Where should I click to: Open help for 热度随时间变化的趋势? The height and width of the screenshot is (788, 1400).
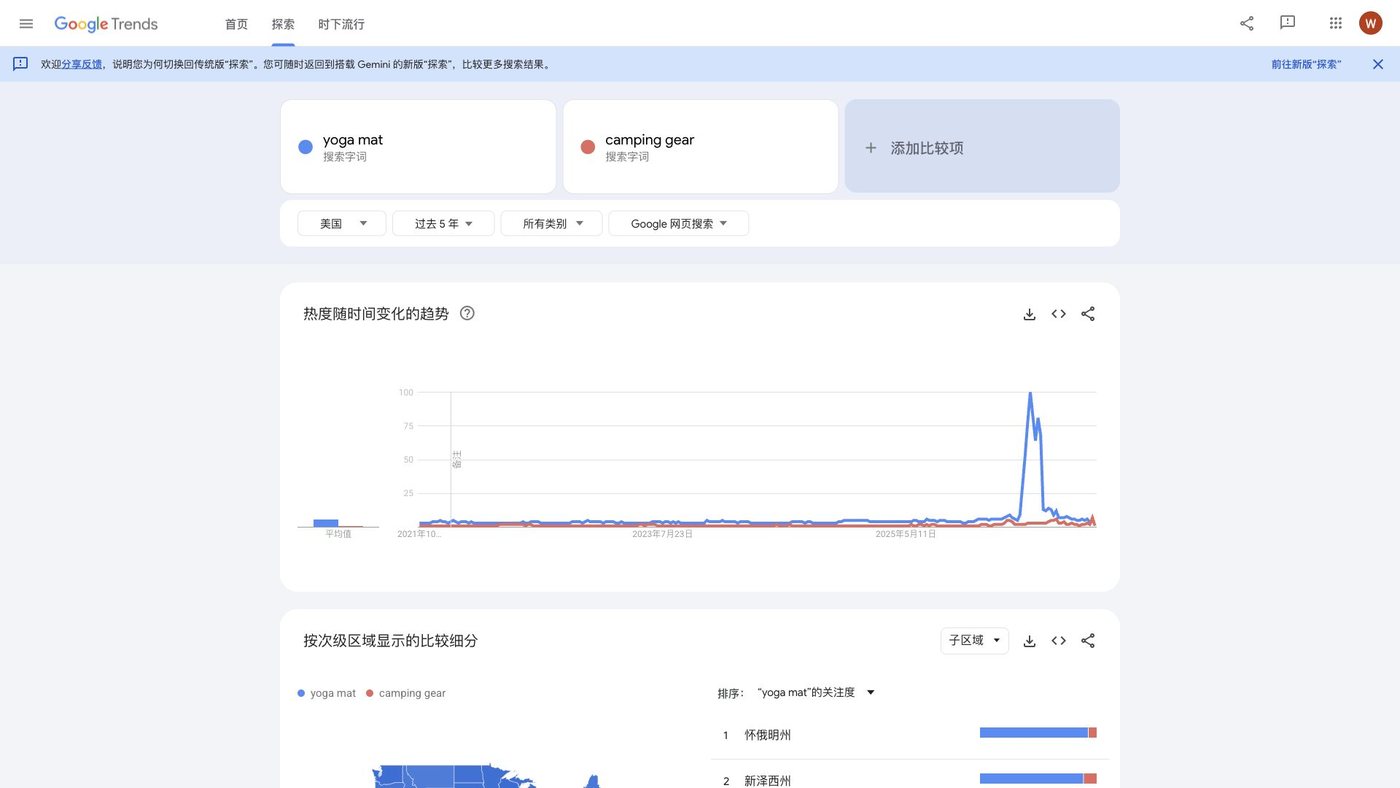(x=467, y=313)
